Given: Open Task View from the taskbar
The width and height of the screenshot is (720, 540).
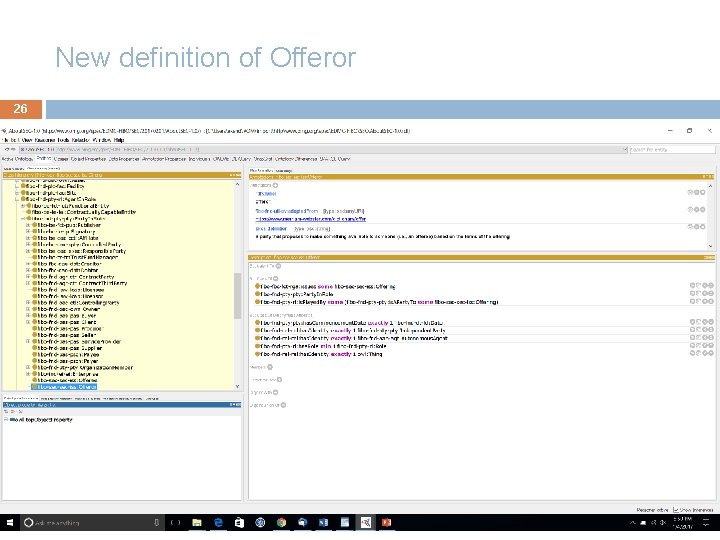Looking at the screenshot, I should tap(175, 523).
